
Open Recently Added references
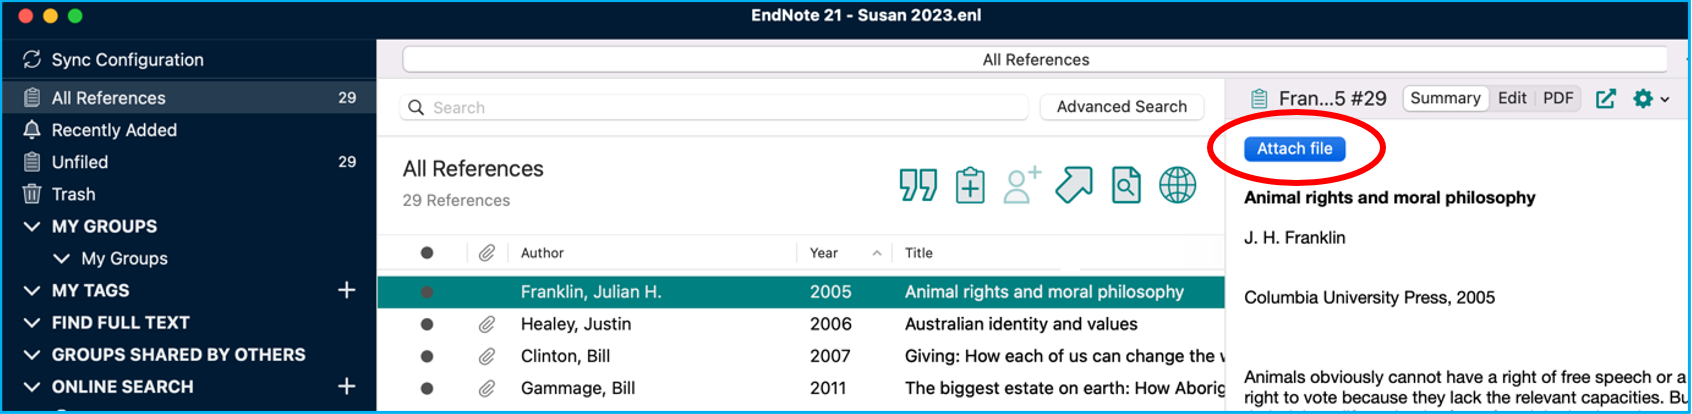[114, 130]
